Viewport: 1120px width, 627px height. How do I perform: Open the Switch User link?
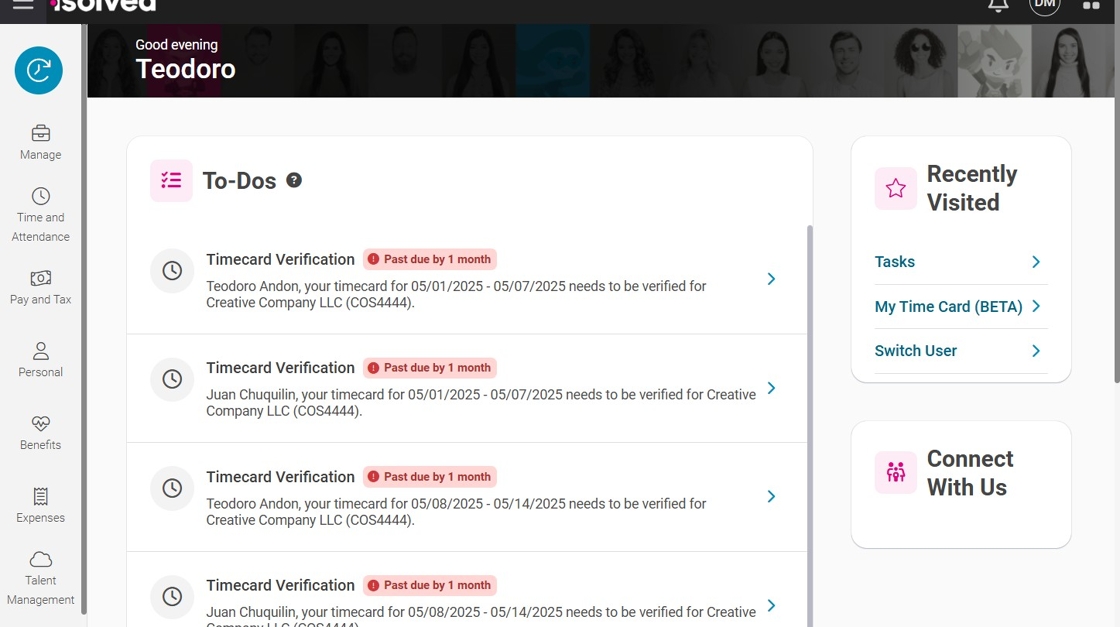click(916, 351)
